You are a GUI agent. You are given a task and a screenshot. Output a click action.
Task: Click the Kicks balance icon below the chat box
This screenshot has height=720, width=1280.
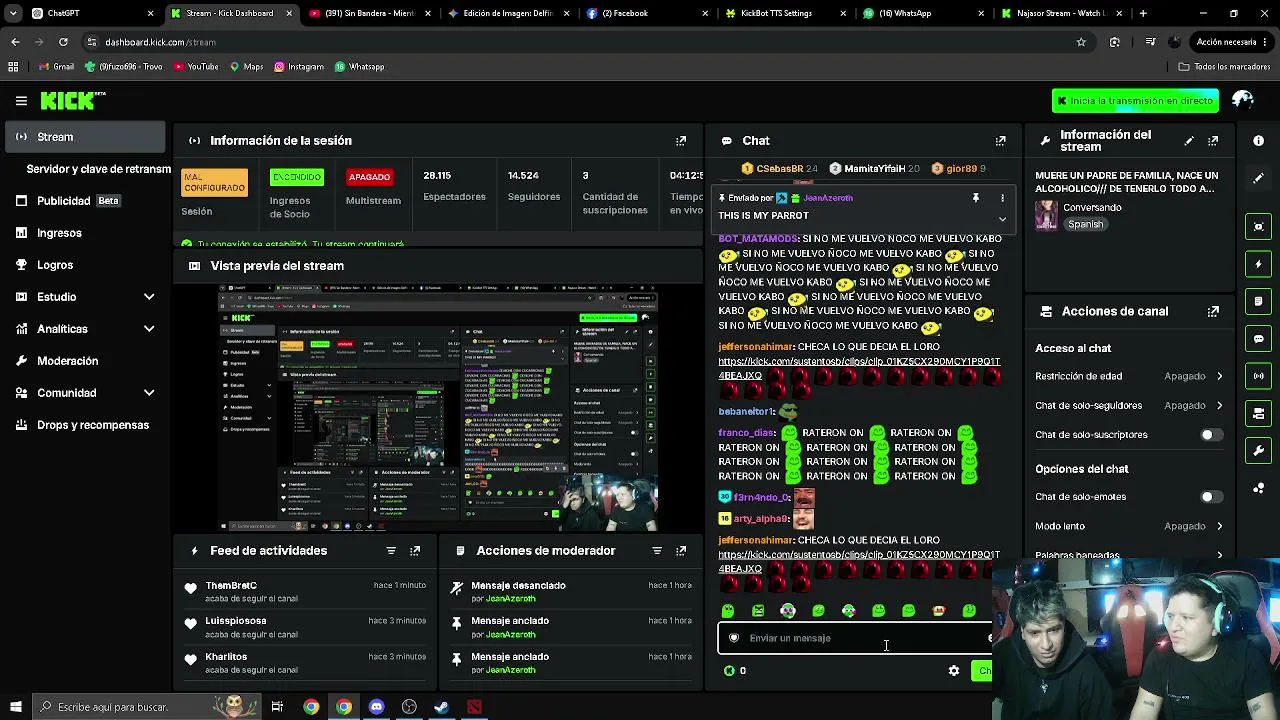(x=730, y=671)
